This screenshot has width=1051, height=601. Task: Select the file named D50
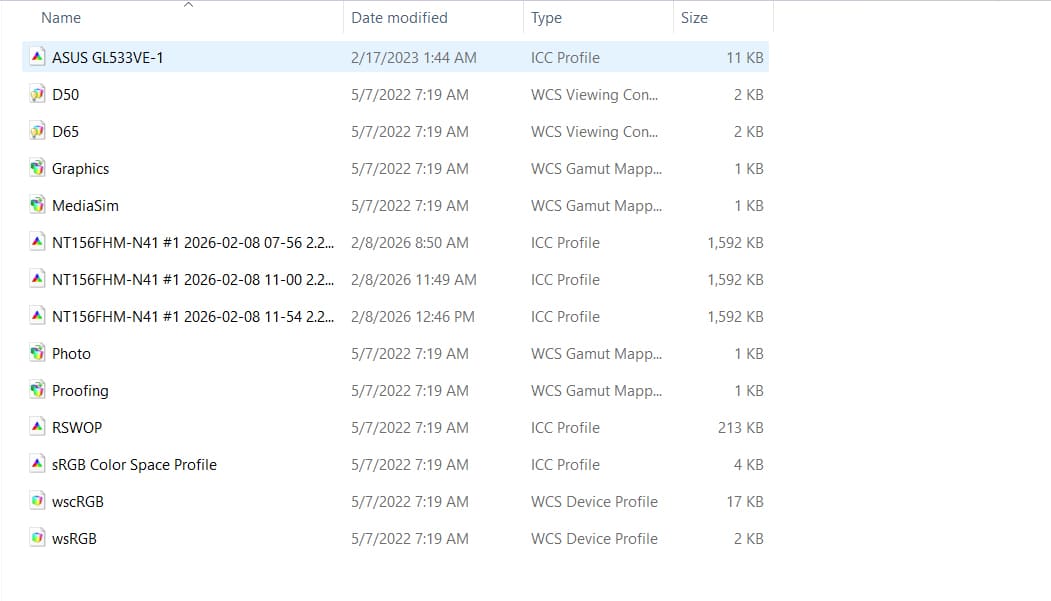click(65, 94)
